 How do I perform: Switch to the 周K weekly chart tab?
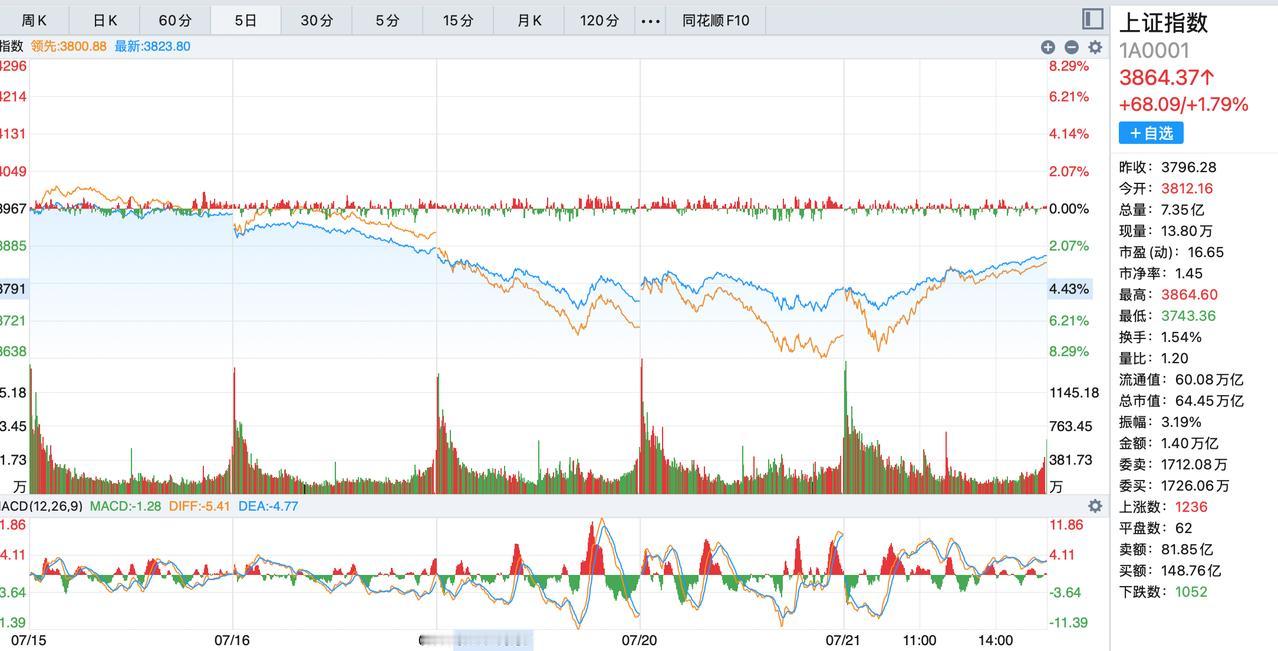pos(34,20)
